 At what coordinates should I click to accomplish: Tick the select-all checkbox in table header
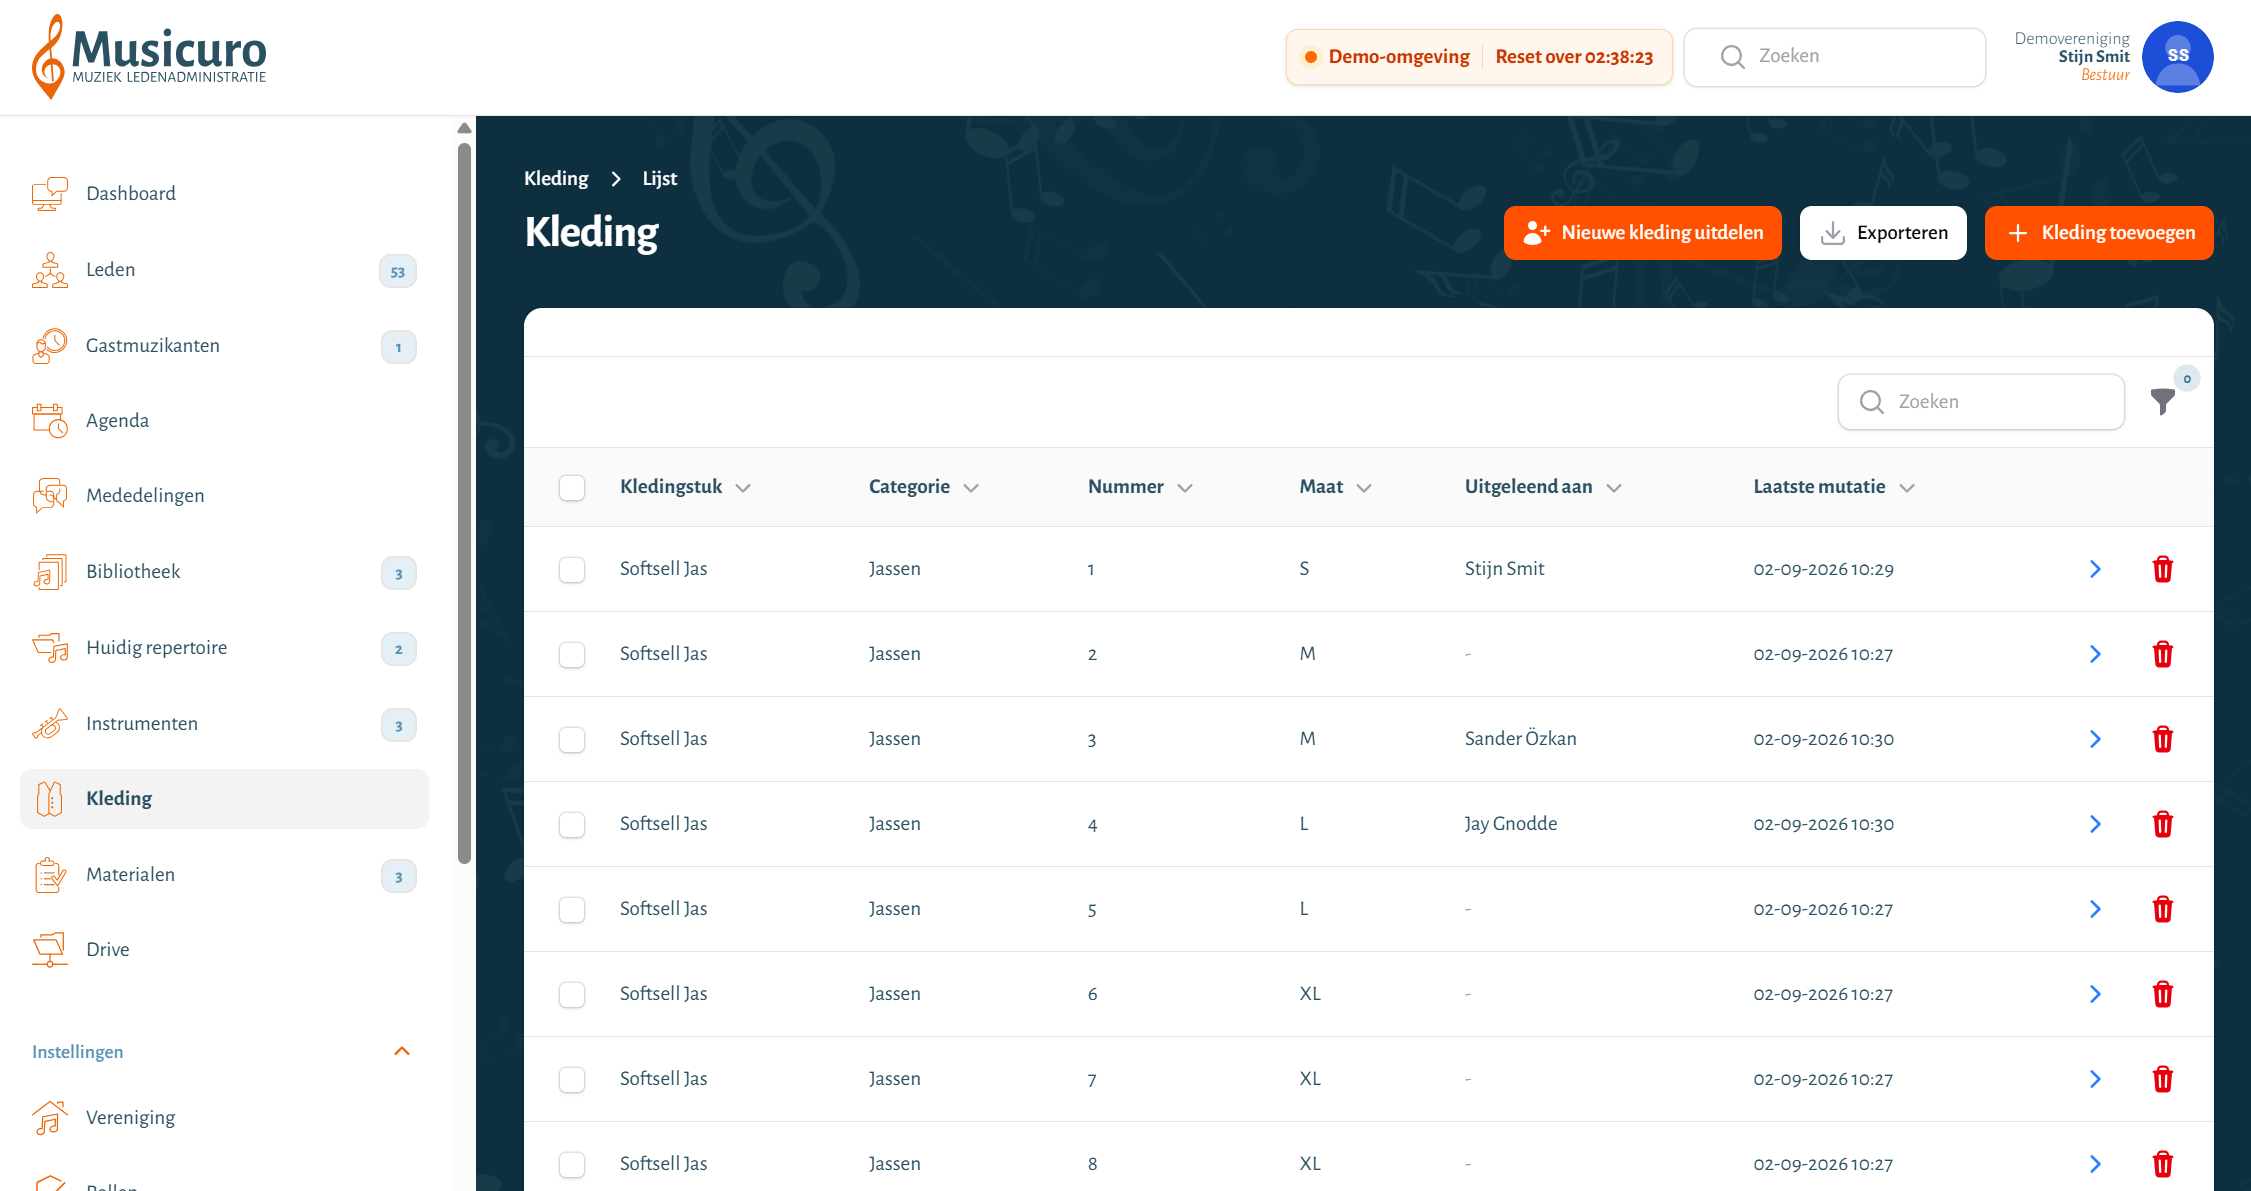click(x=572, y=488)
